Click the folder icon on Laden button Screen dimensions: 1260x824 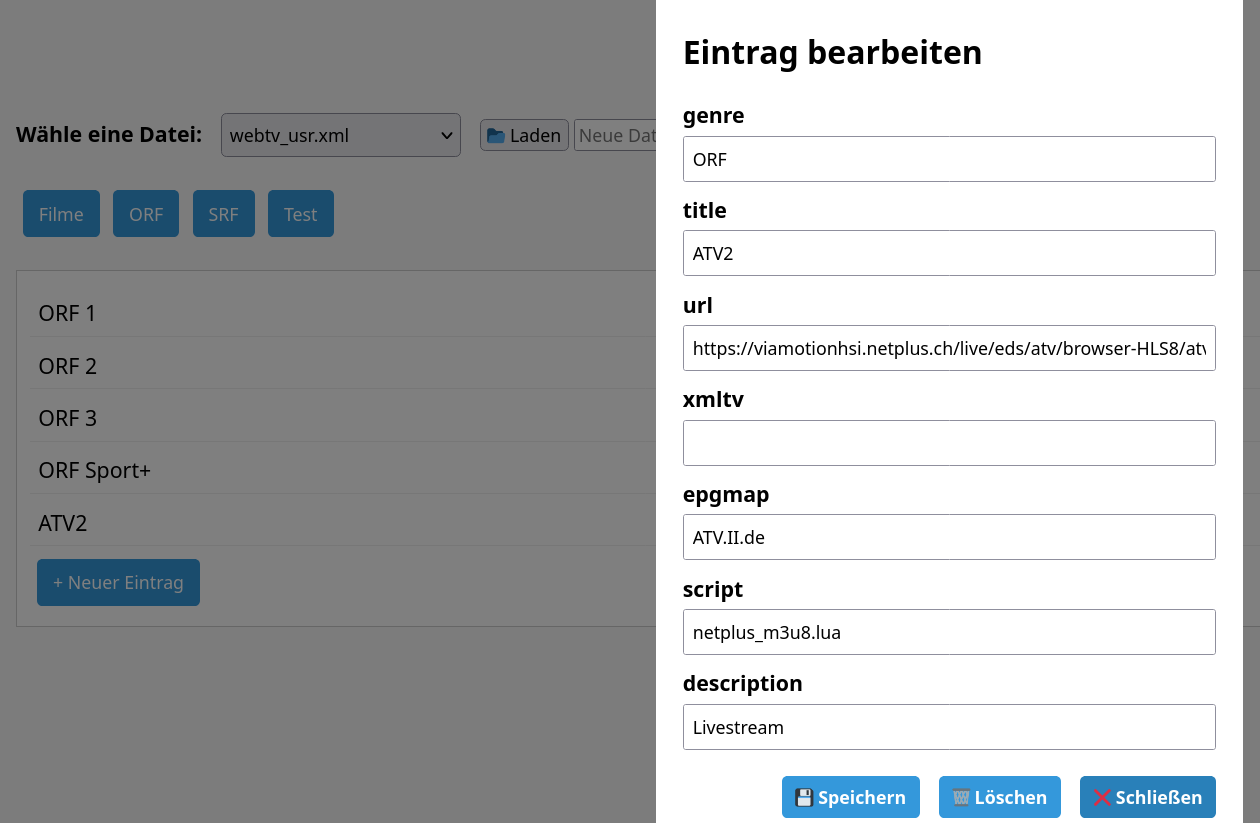(496, 136)
